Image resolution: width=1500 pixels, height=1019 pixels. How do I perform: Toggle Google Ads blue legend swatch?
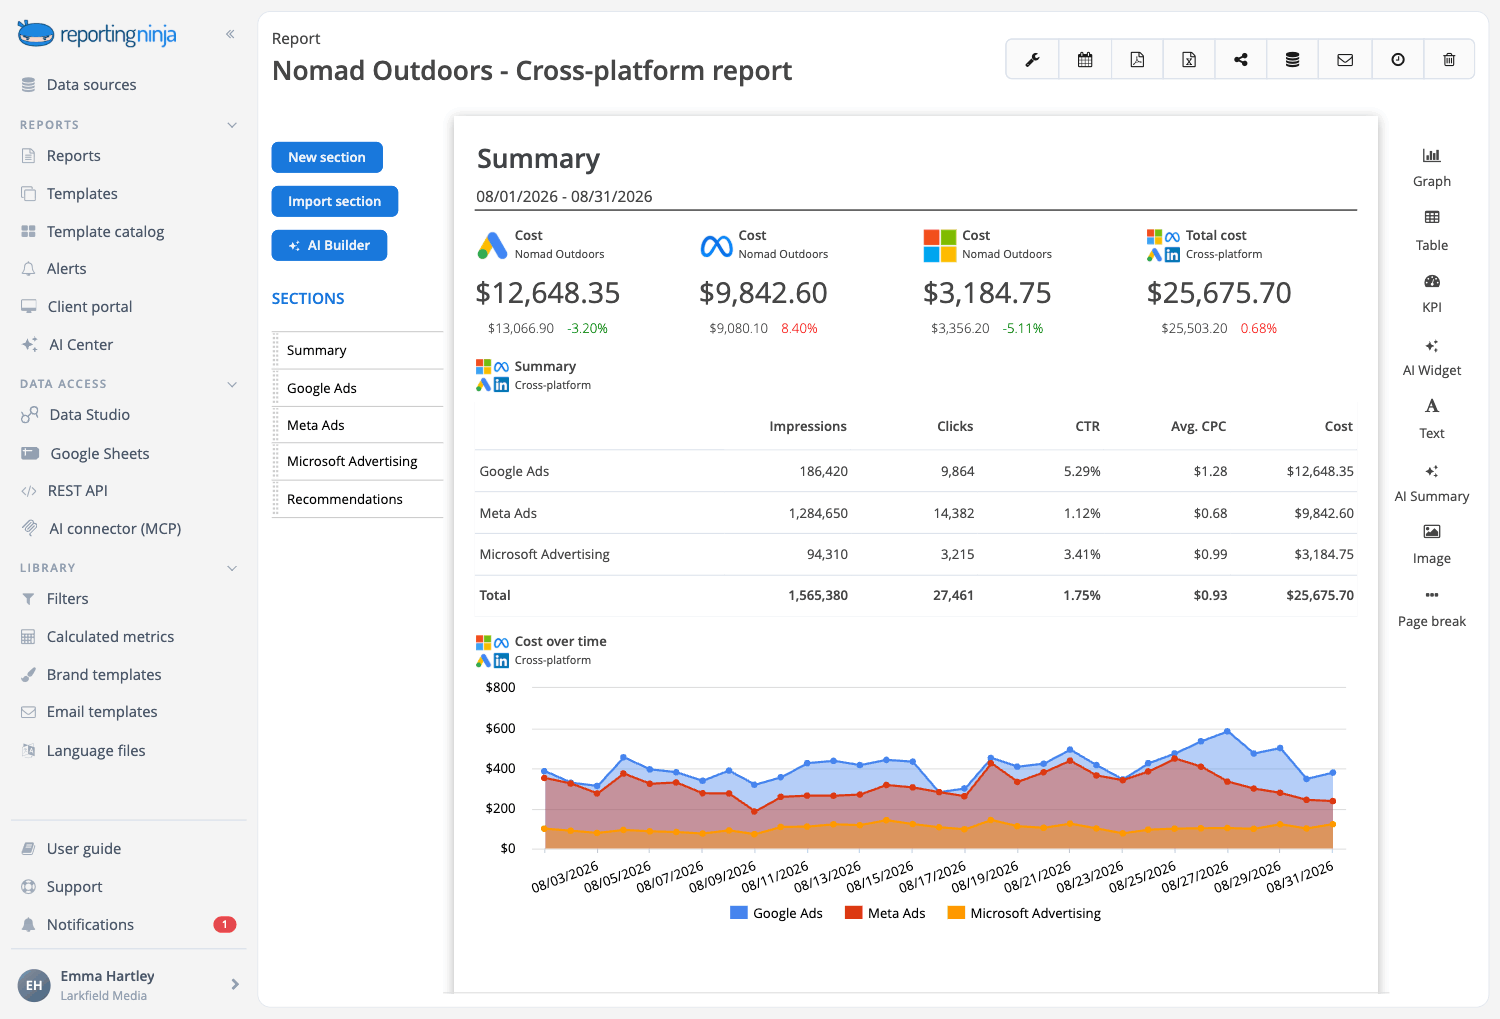coord(739,913)
